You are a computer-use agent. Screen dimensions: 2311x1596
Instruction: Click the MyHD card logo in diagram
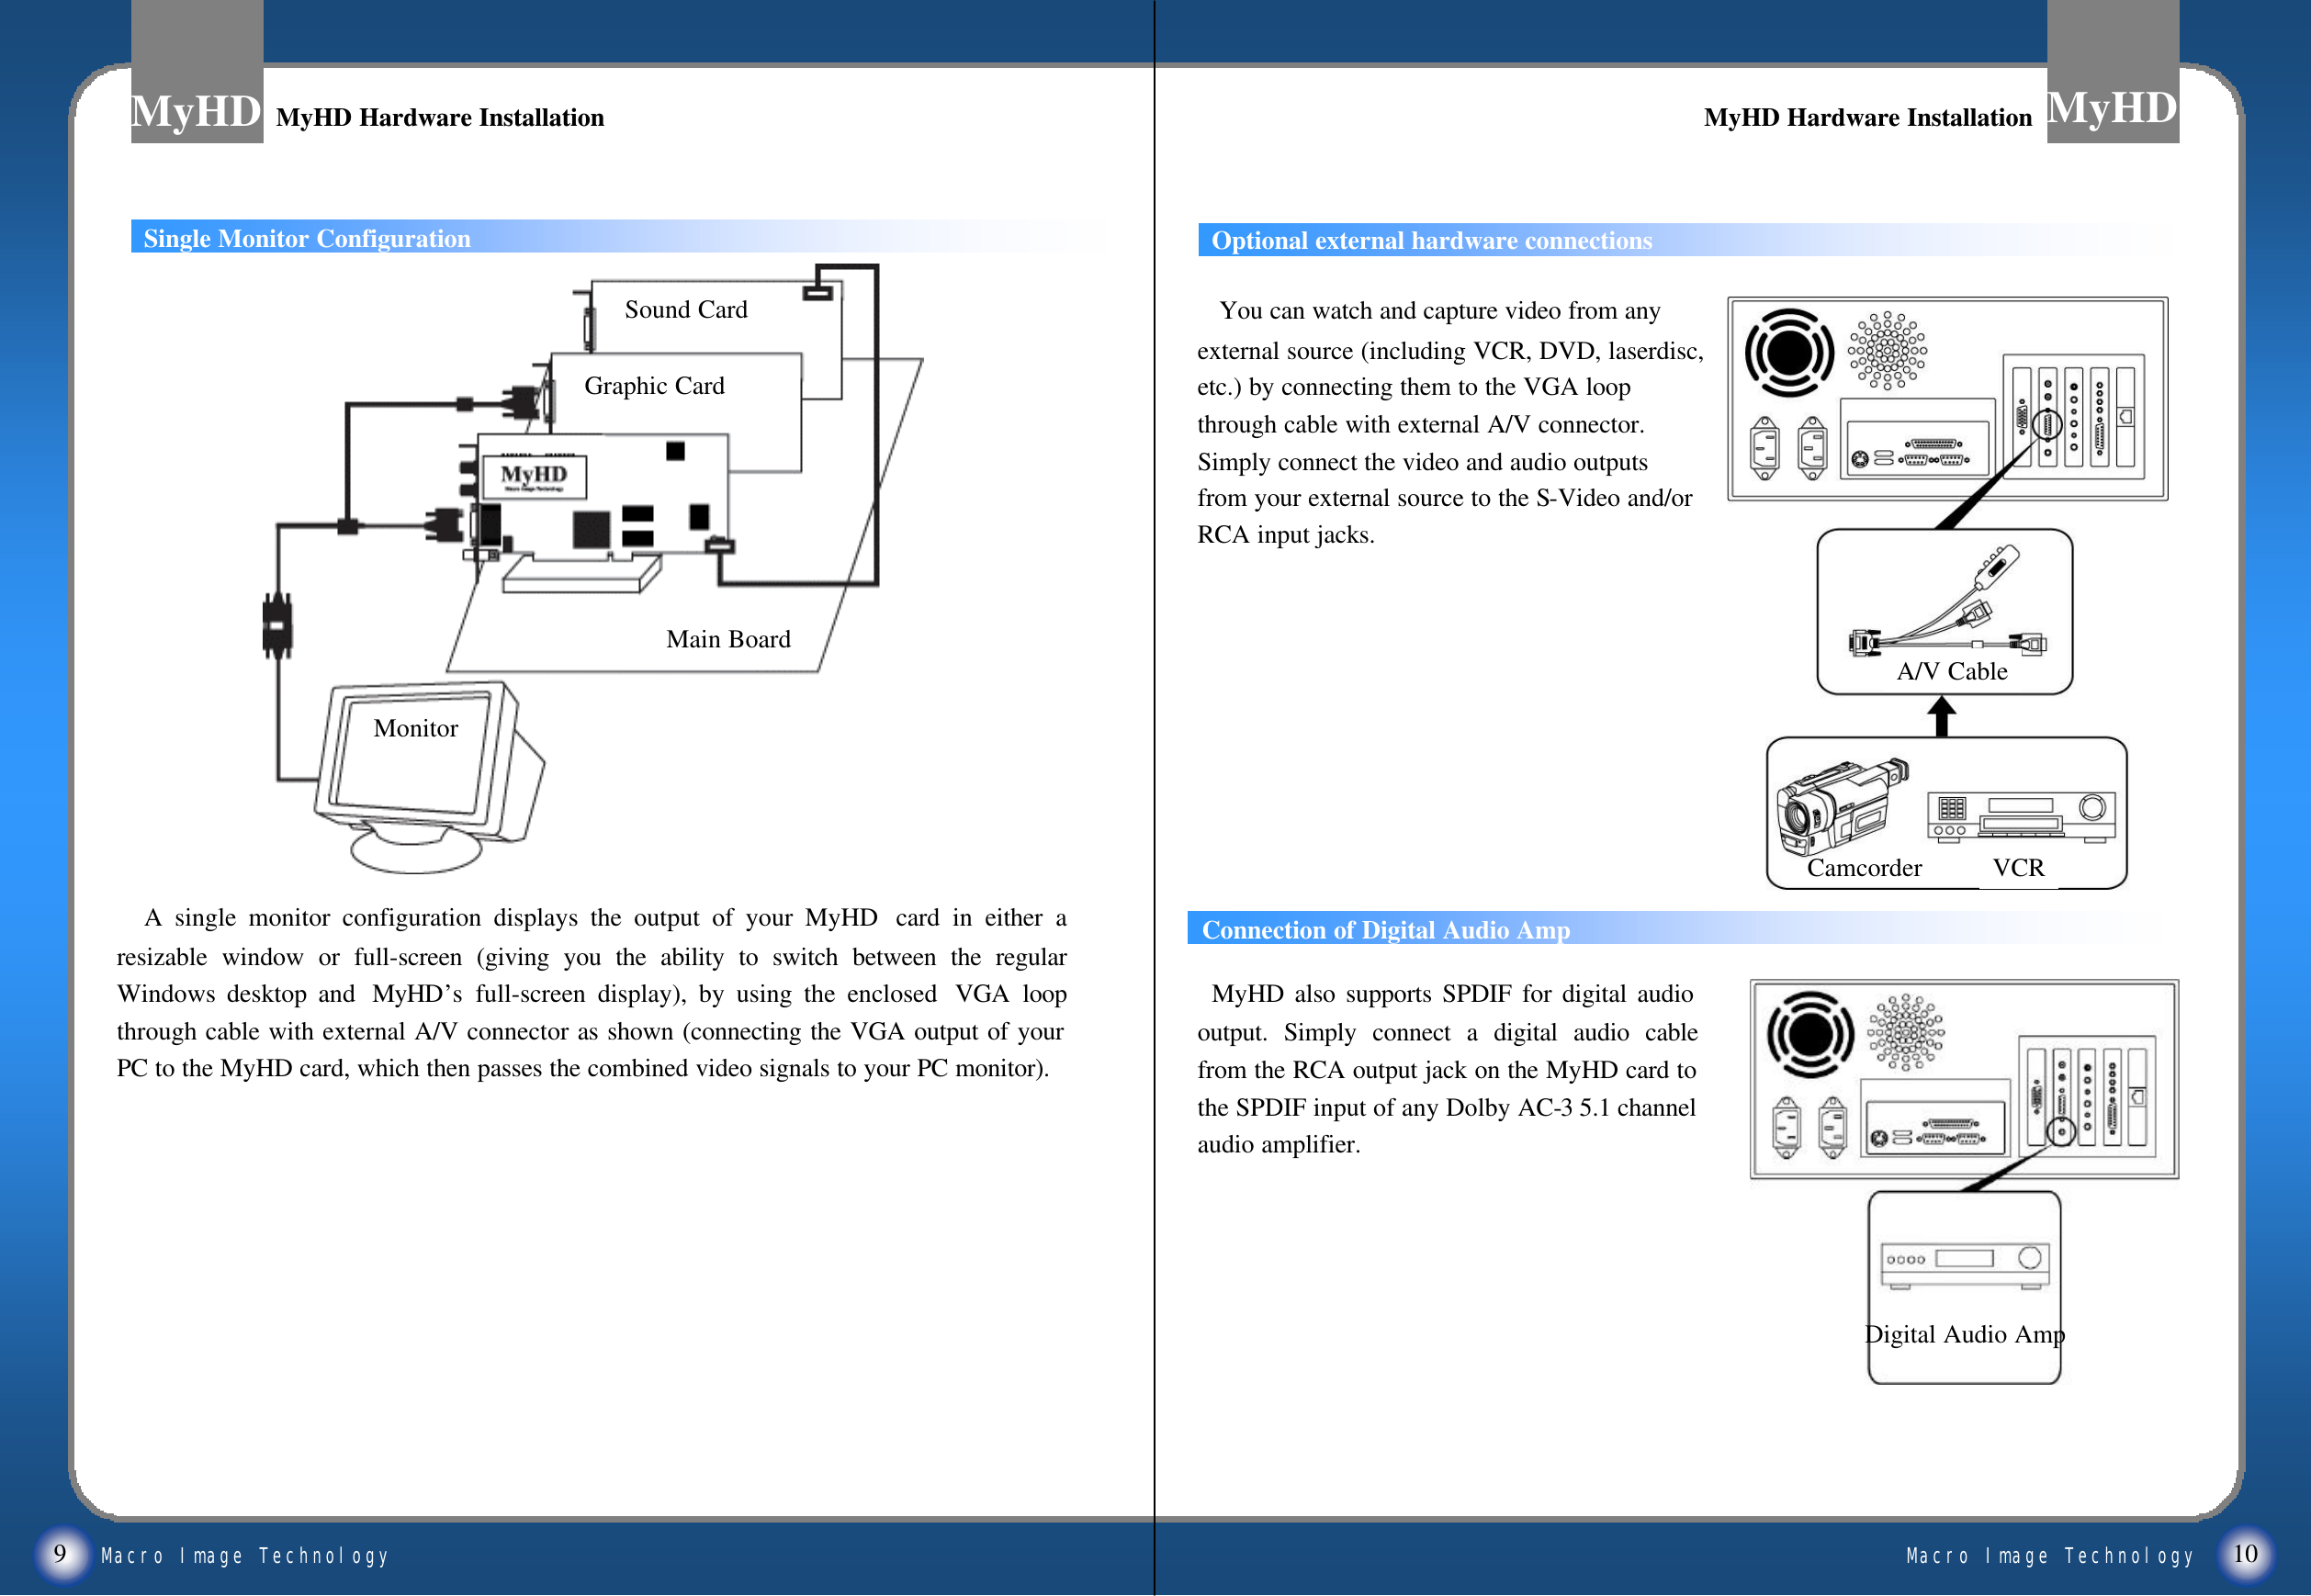[x=534, y=477]
